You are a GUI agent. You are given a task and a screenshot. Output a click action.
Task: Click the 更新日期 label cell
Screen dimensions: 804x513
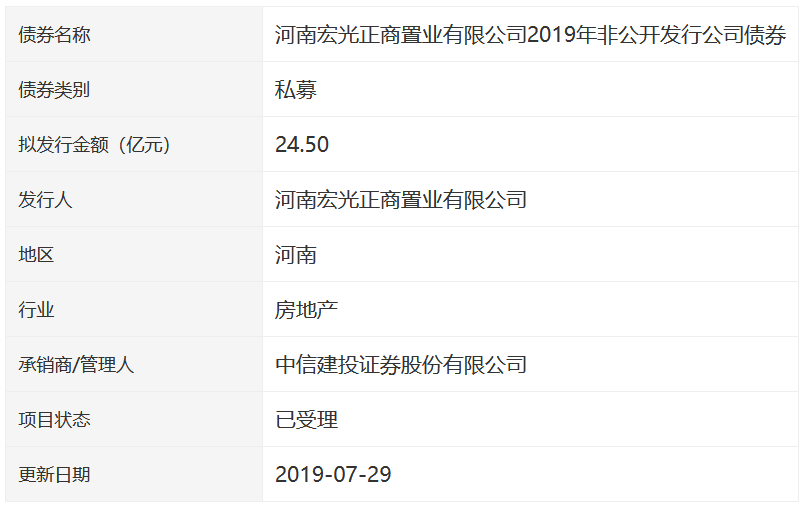click(54, 475)
